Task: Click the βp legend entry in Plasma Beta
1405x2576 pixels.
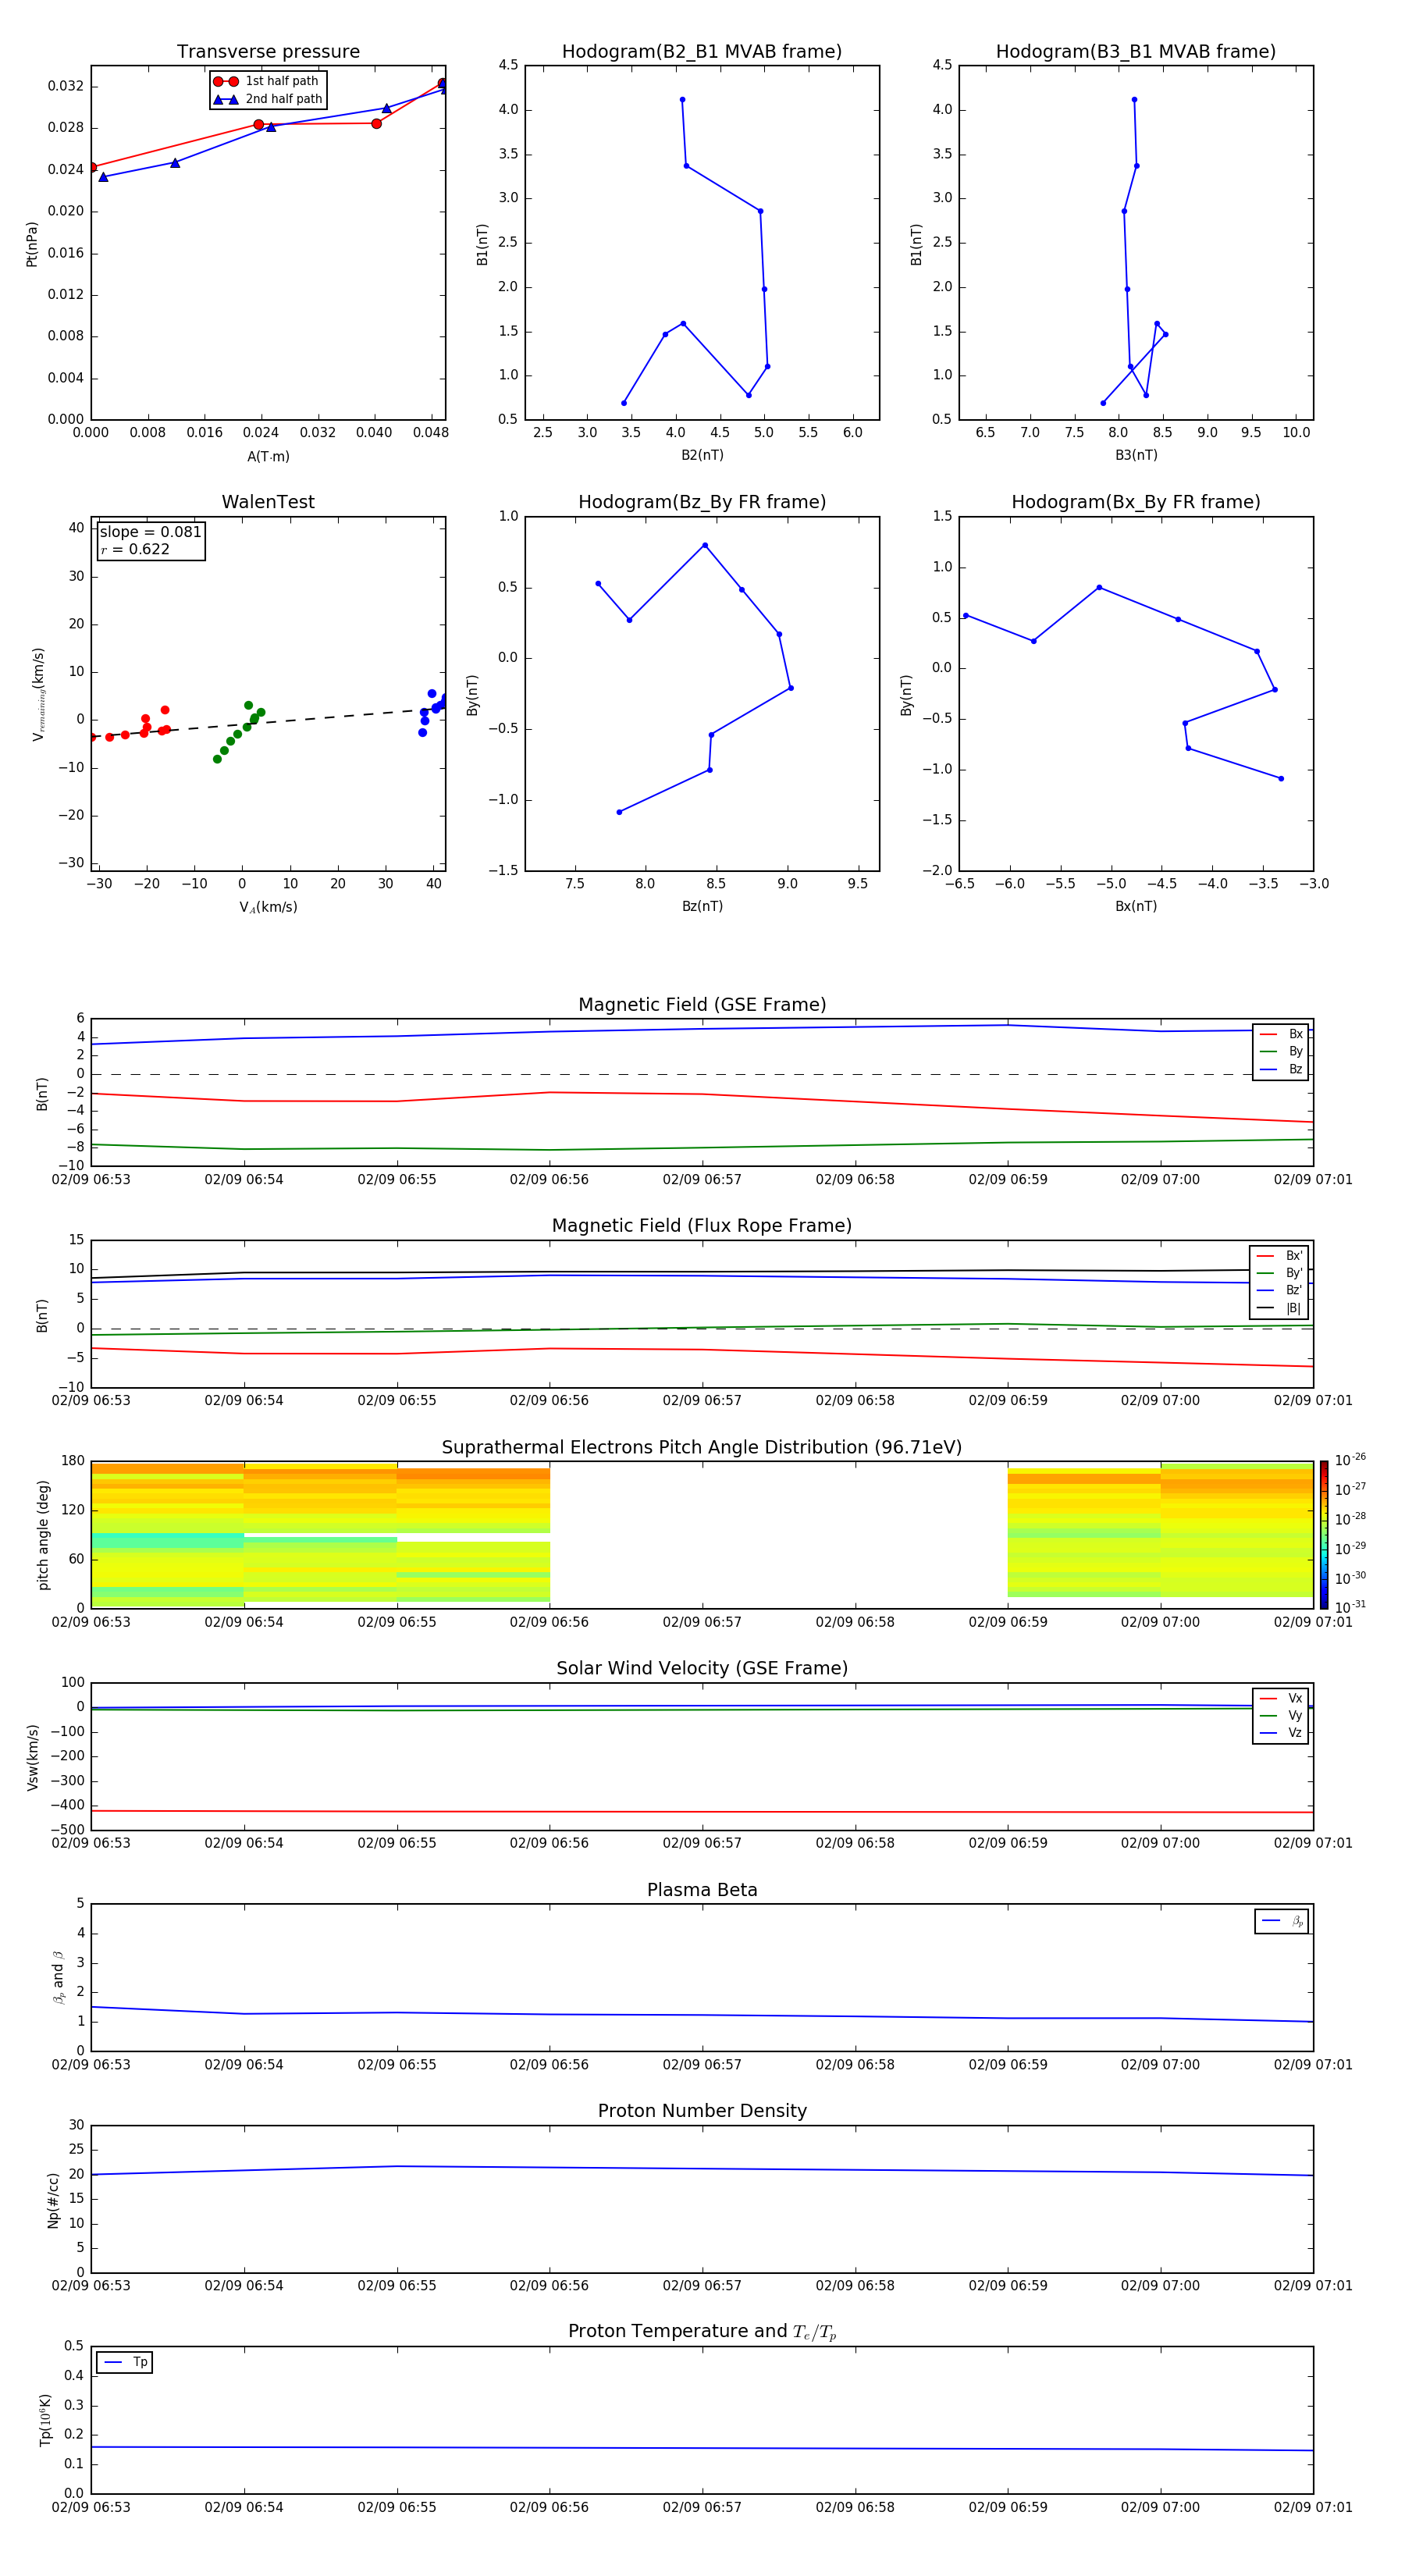Action: click(1282, 1921)
